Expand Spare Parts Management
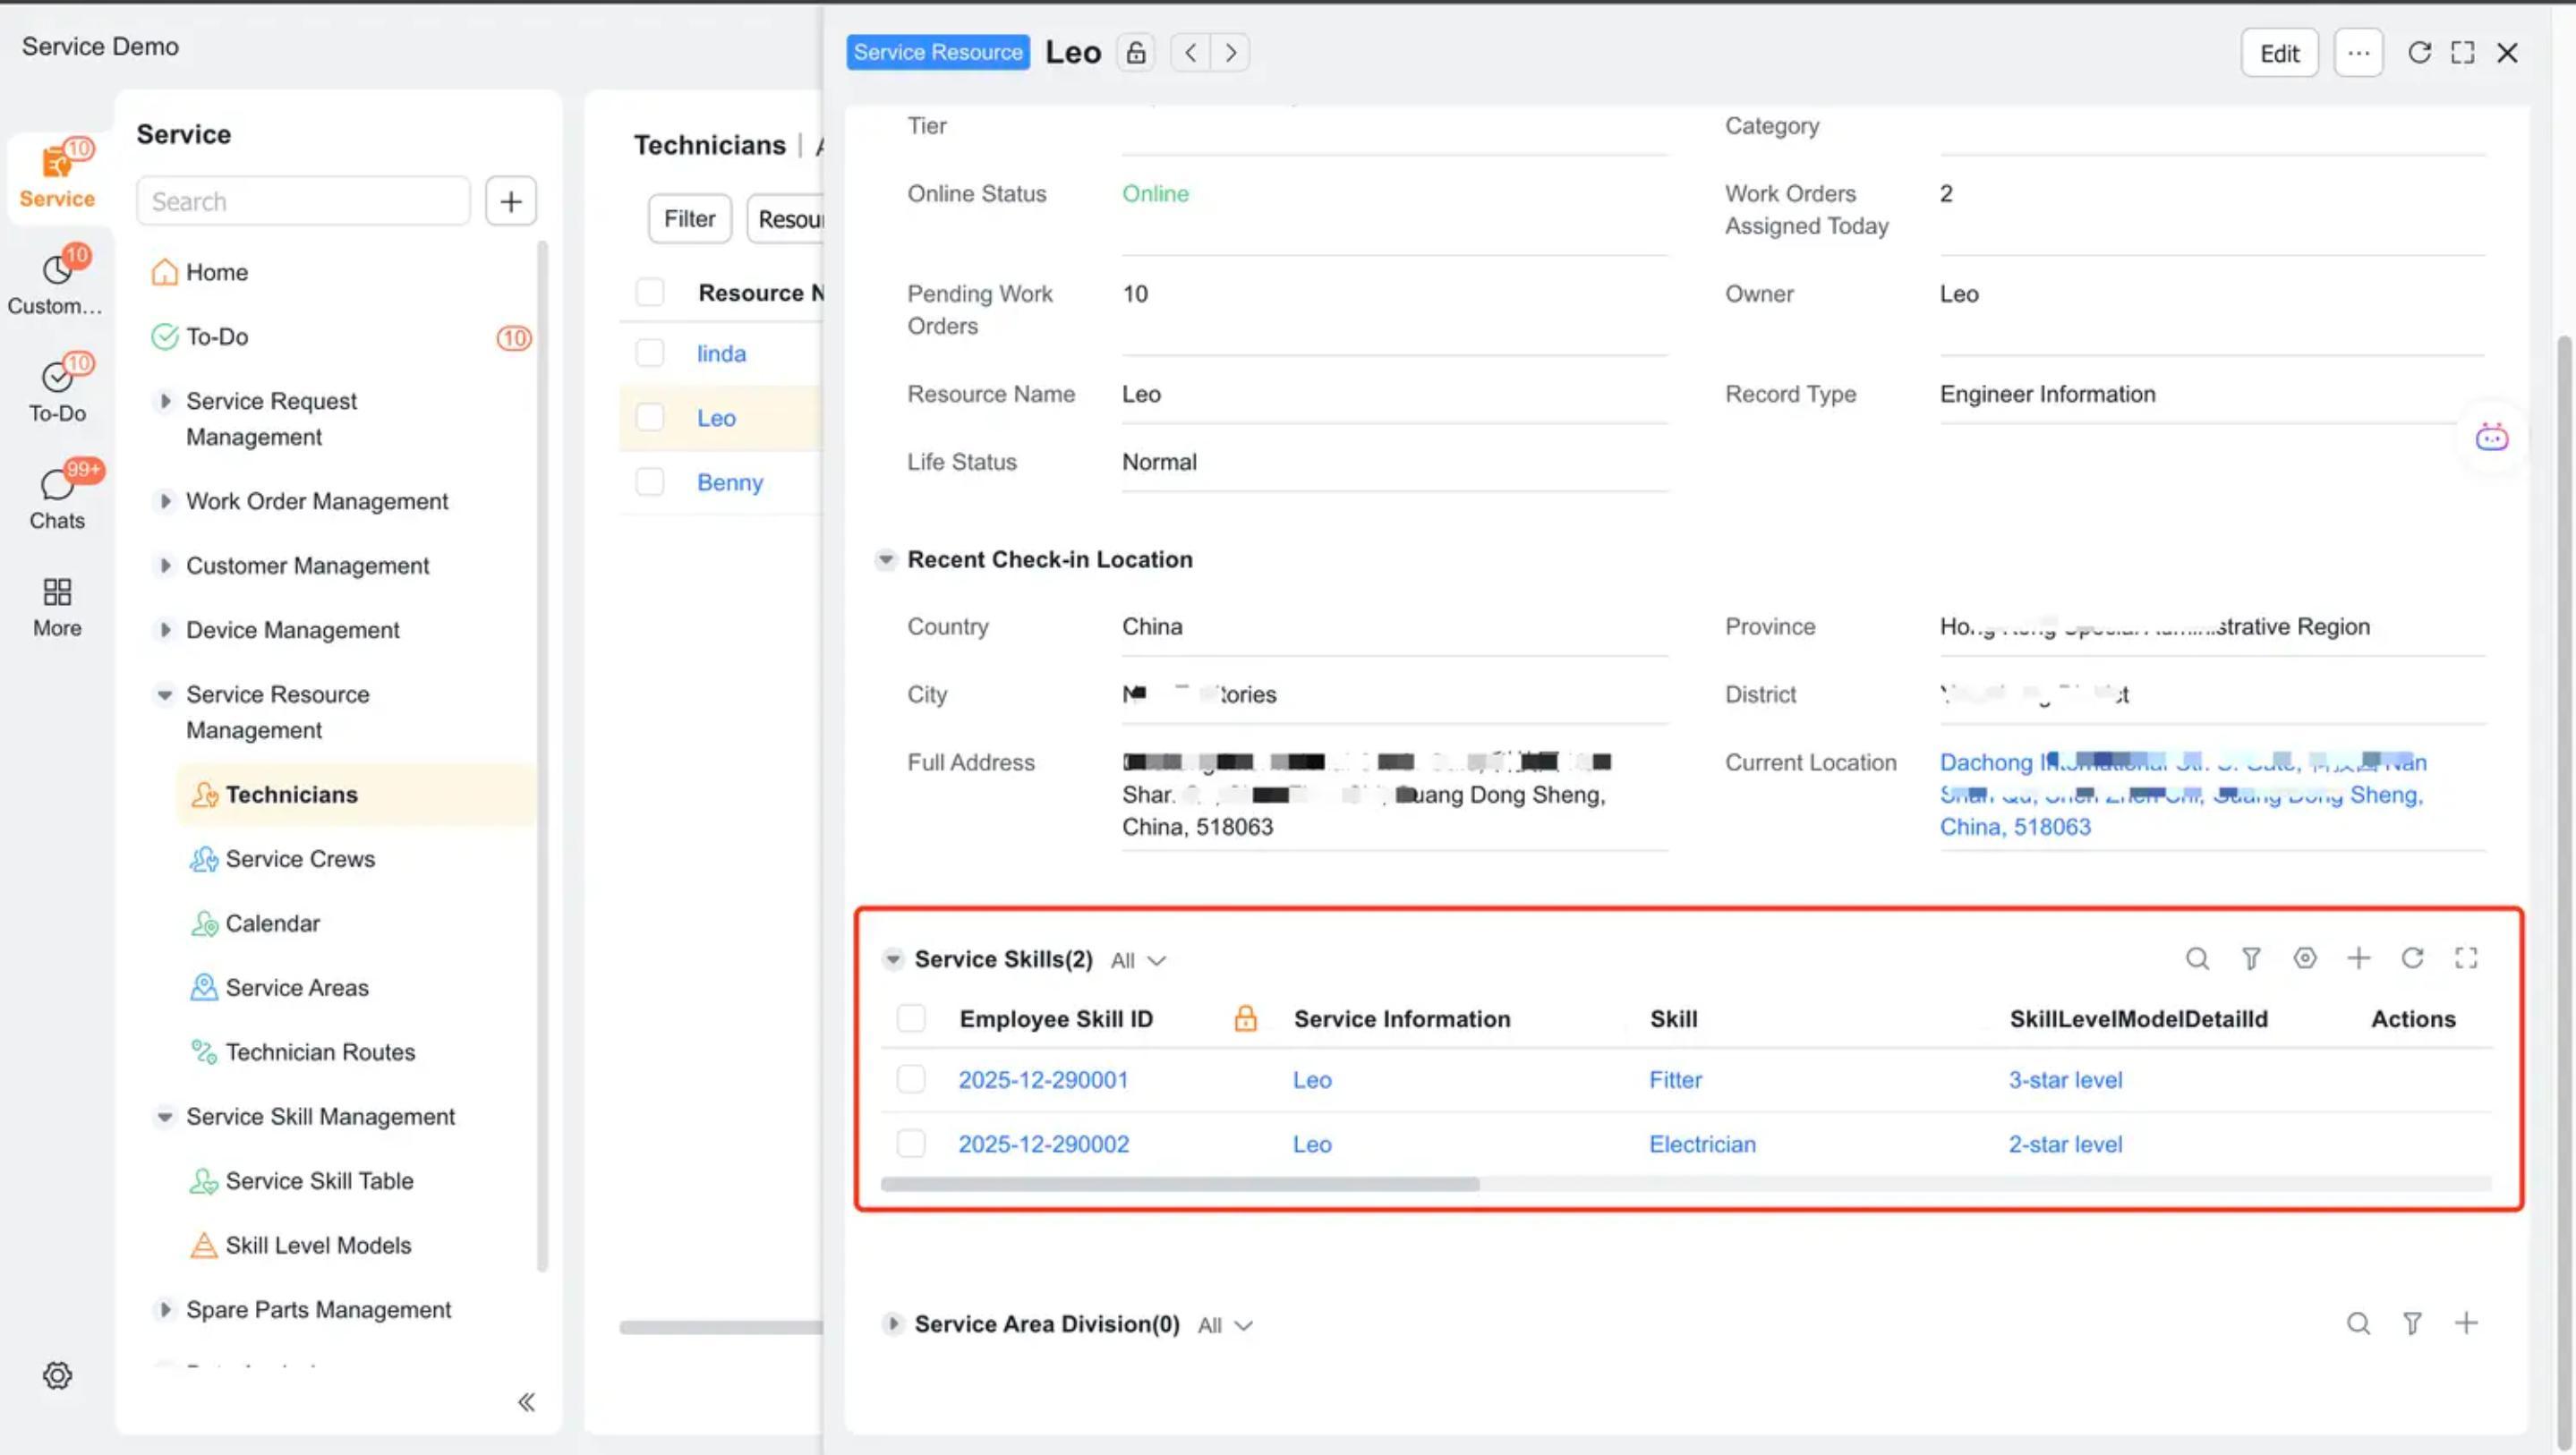 pos(165,1310)
